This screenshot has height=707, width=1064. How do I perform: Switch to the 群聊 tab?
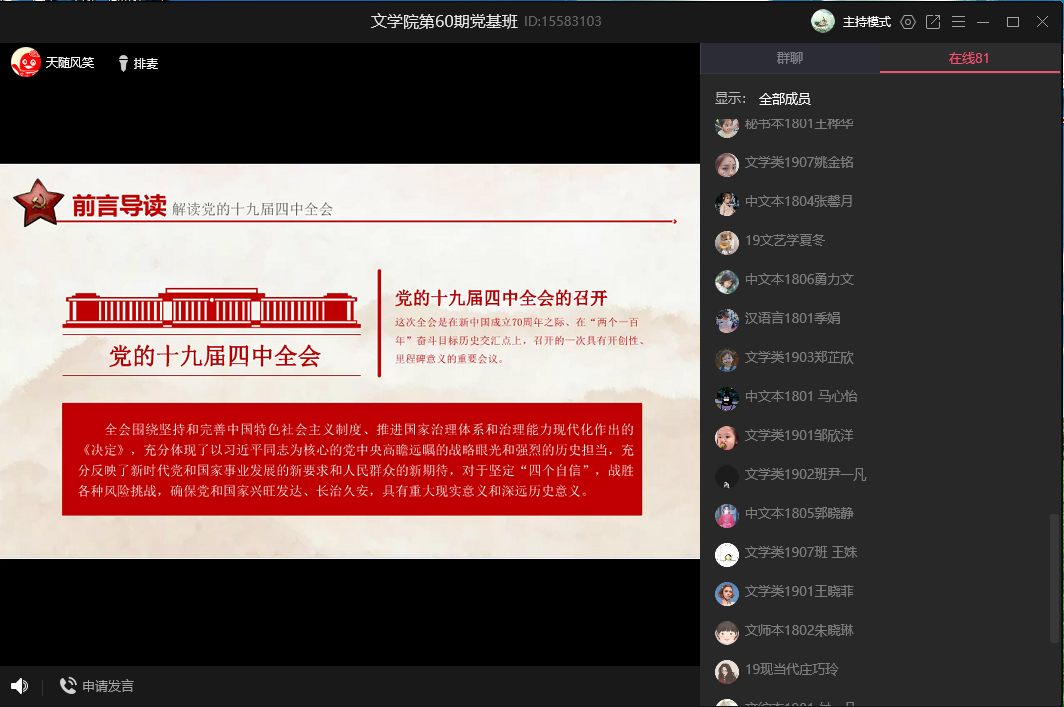coord(790,58)
